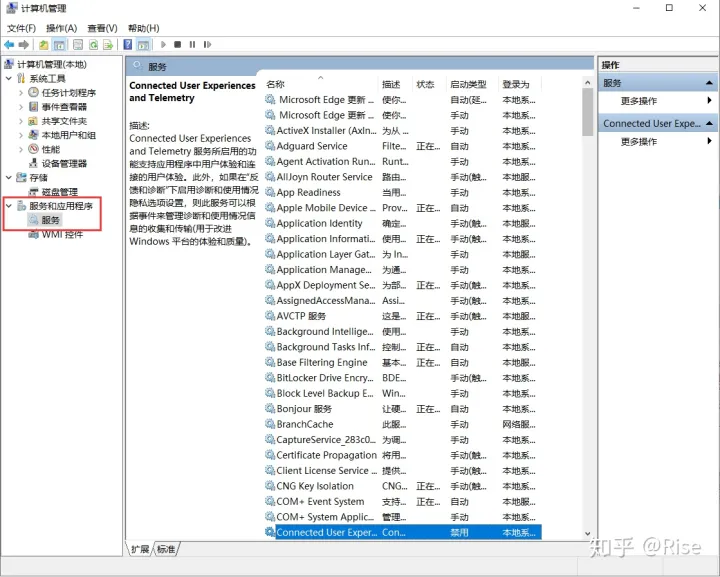The height and width of the screenshot is (577, 720).
Task: Select the Apple Mobile Device service row
Action: pos(403,208)
